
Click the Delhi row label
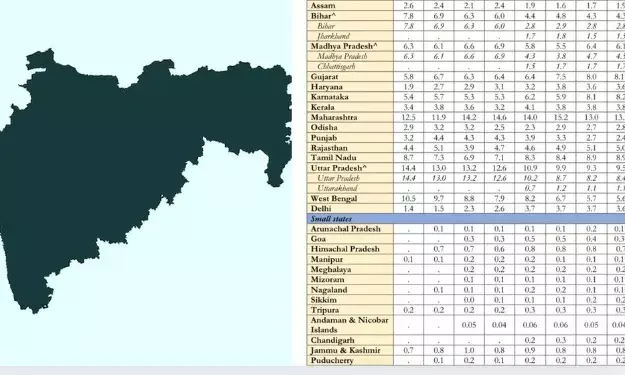point(321,208)
